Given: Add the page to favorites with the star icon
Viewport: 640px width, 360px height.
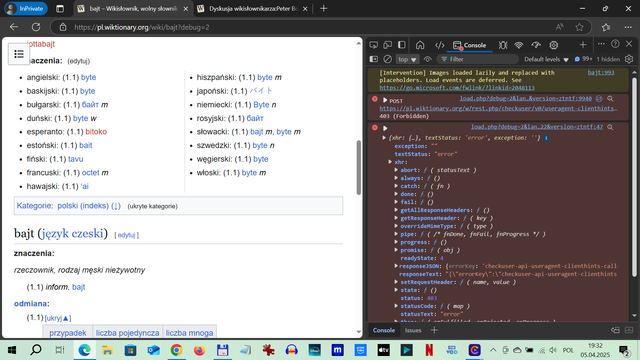Looking at the screenshot, I should click(579, 27).
